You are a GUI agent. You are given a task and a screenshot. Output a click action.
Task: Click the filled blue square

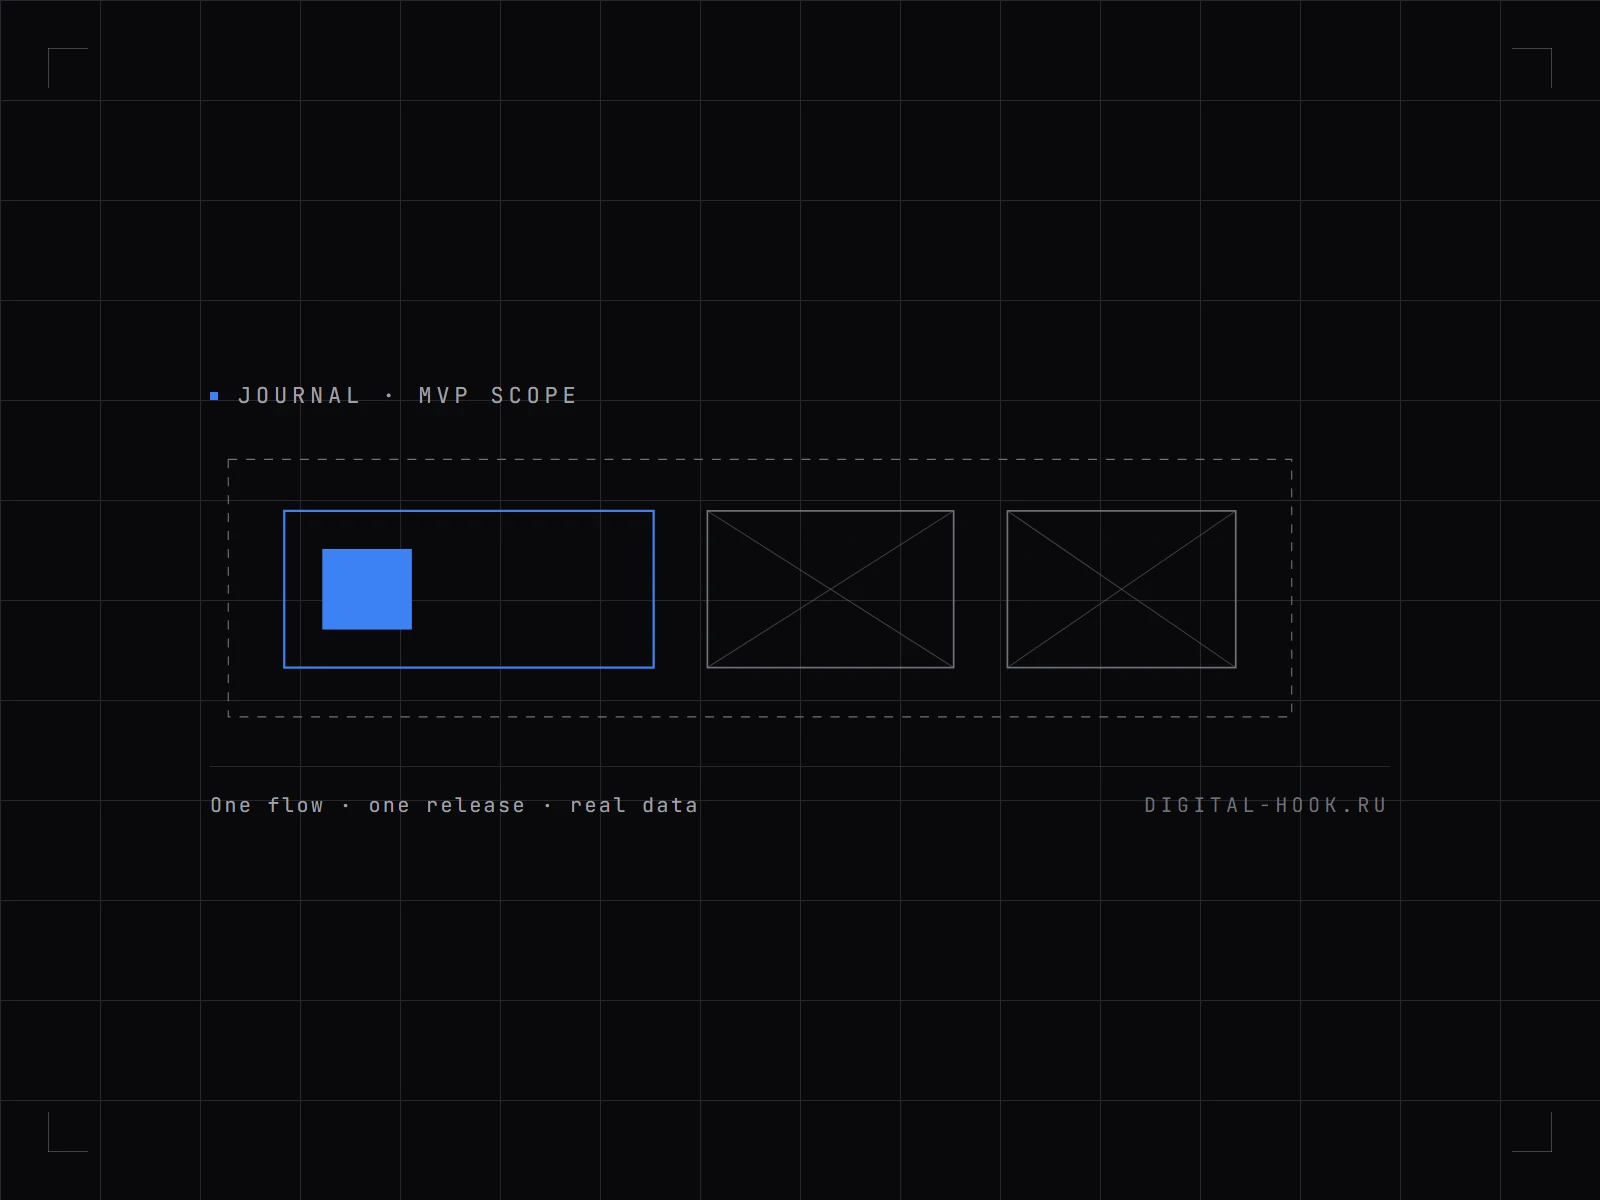click(x=367, y=589)
